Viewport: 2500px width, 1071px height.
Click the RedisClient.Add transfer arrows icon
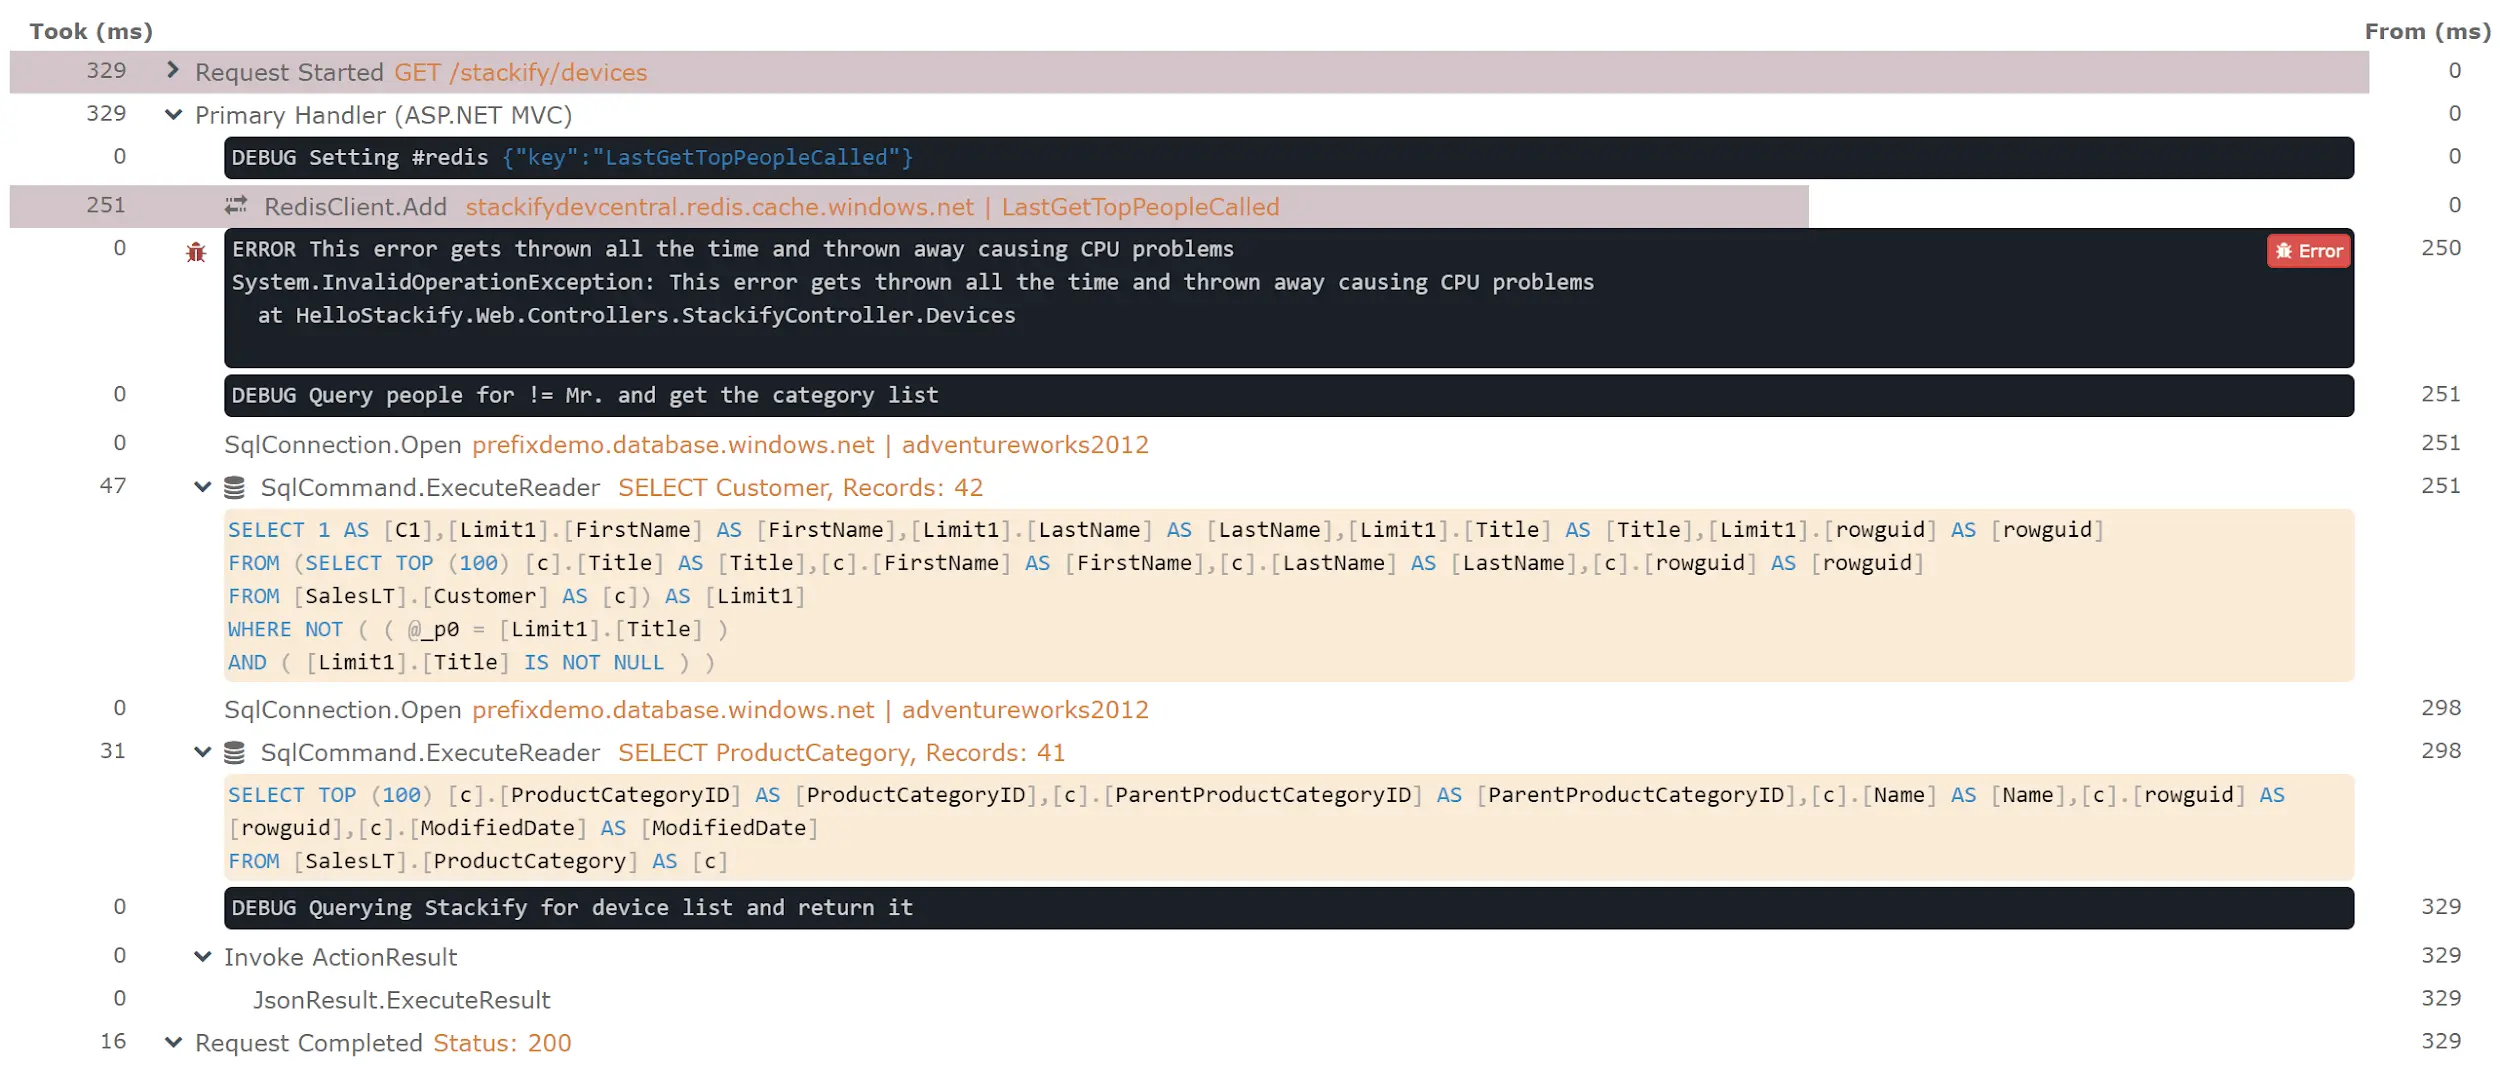236,206
